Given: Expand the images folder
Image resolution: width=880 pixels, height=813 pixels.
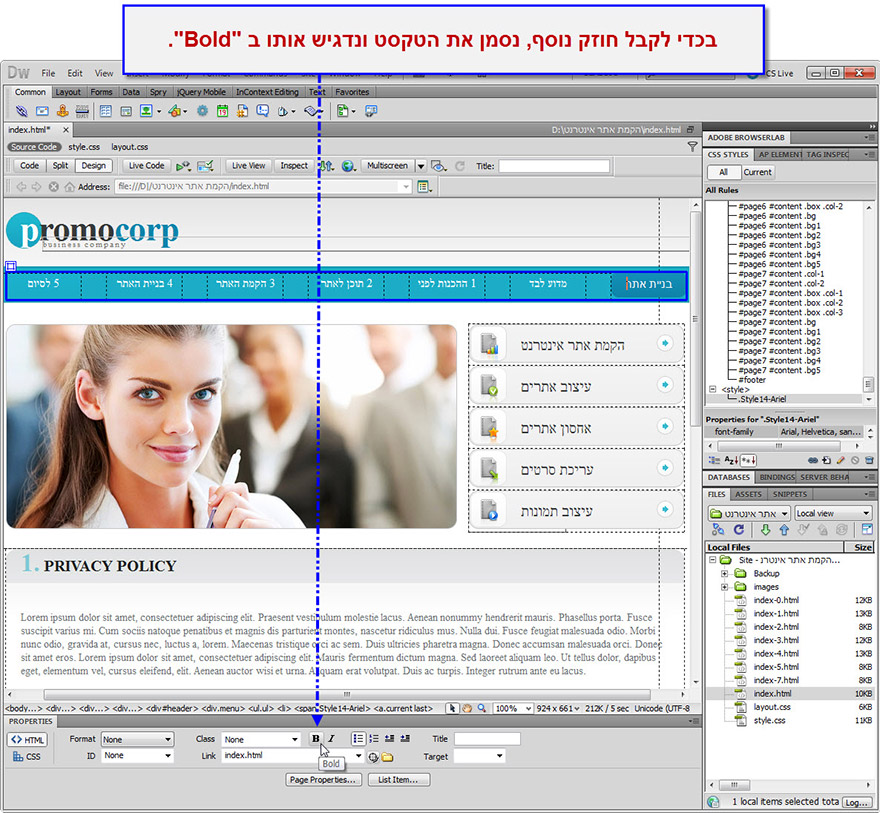Looking at the screenshot, I should [x=725, y=587].
